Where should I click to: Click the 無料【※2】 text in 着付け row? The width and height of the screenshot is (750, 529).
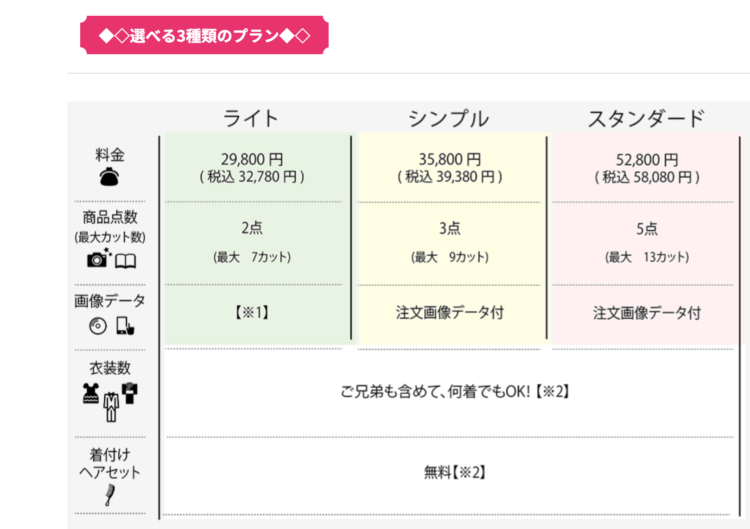[x=455, y=470]
